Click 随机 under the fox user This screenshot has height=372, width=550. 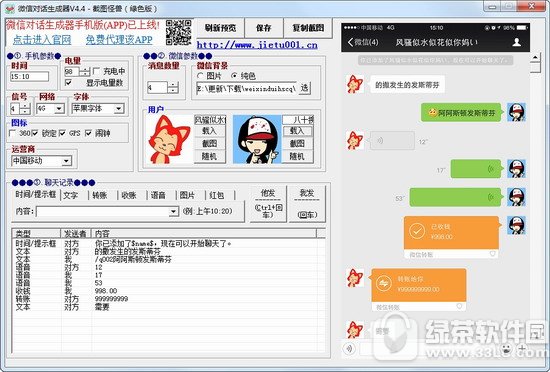pos(209,156)
